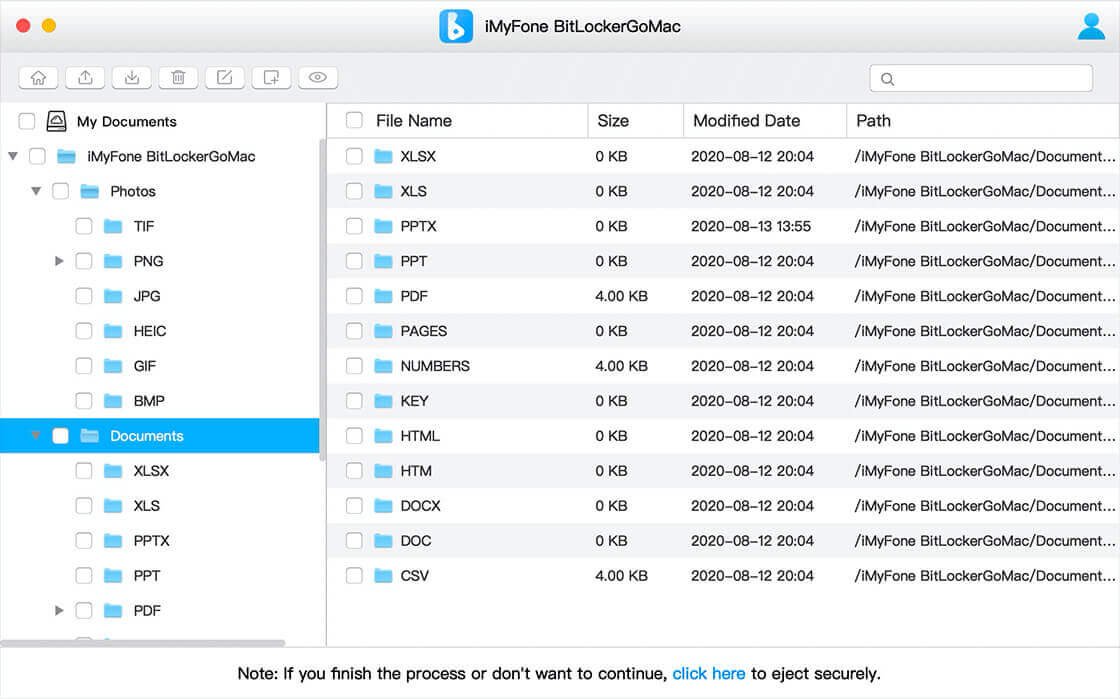Select iMyFone BitLockerGoMac in the sidebar tree
This screenshot has width=1120, height=699.
pos(171,156)
